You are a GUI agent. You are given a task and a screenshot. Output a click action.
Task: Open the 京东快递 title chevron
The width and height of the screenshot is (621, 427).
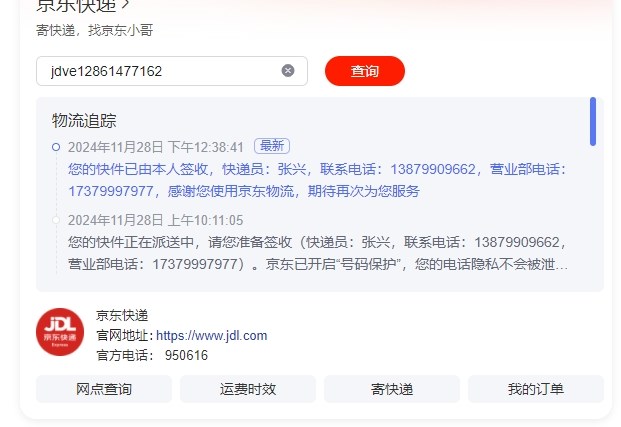tap(126, 4)
